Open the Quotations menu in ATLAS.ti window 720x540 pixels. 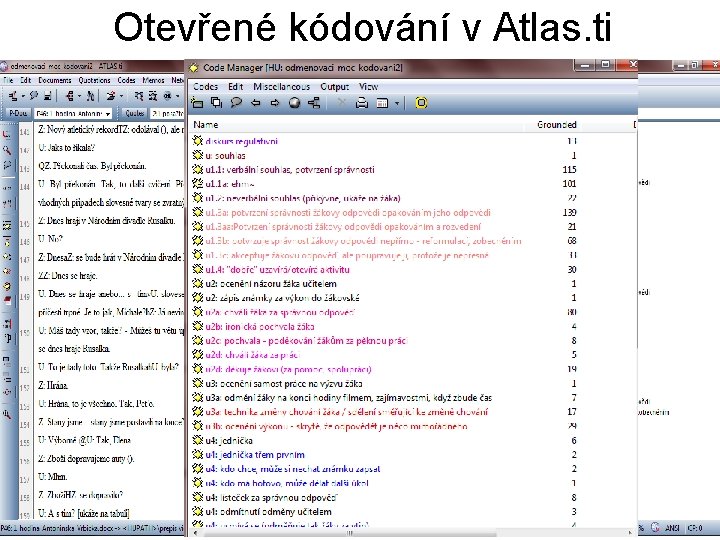tap(94, 80)
